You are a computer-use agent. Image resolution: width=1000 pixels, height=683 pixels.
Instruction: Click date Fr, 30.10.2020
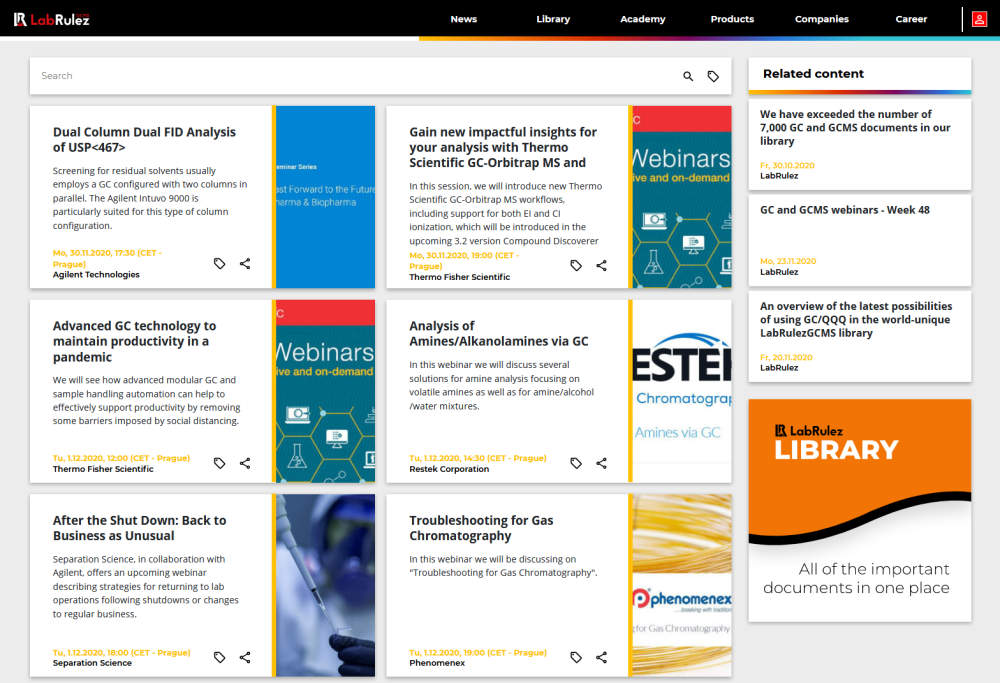(787, 166)
